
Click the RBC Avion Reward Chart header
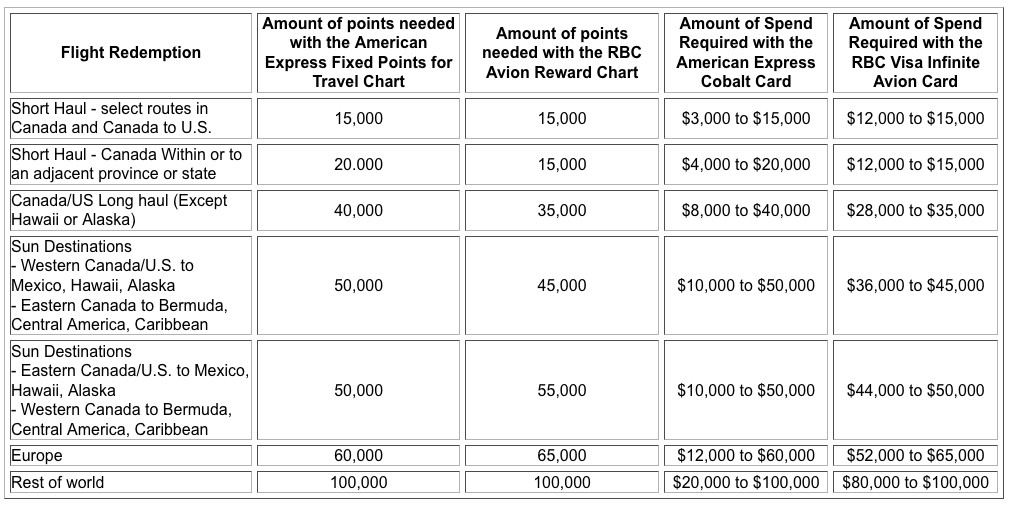coord(561,52)
